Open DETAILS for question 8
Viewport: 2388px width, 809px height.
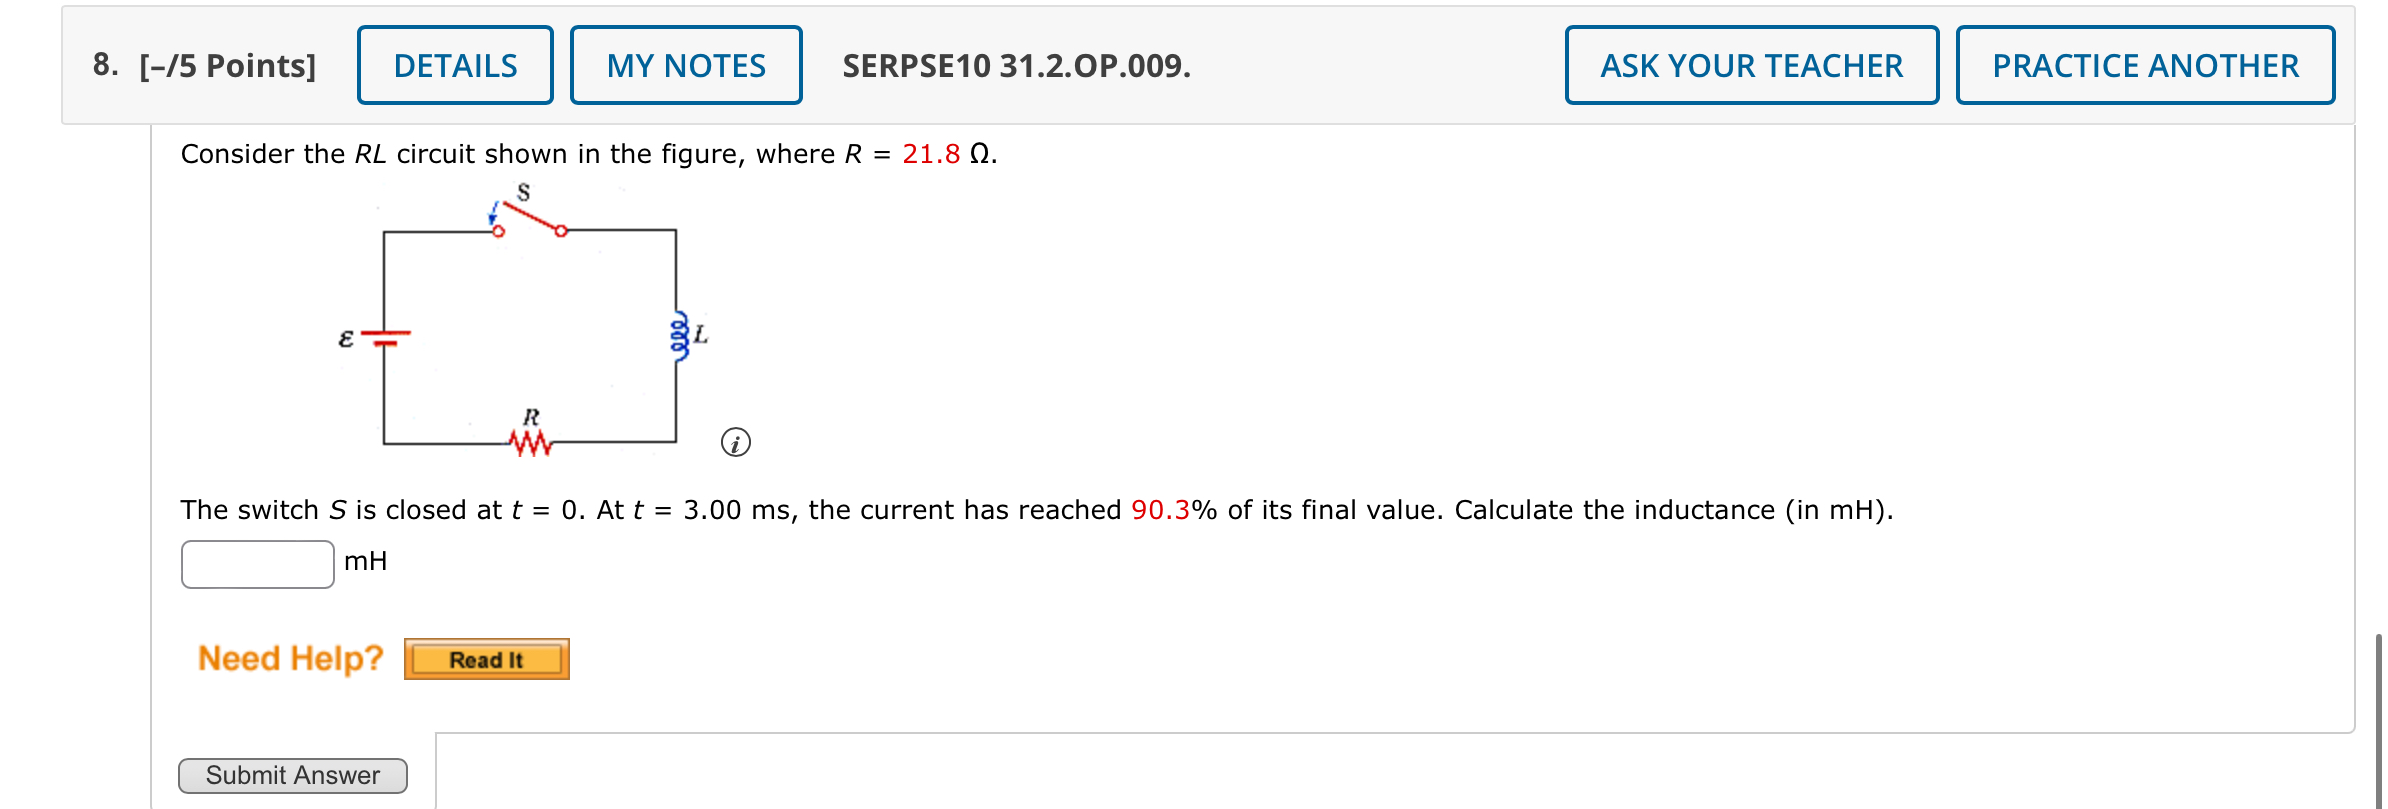[455, 64]
